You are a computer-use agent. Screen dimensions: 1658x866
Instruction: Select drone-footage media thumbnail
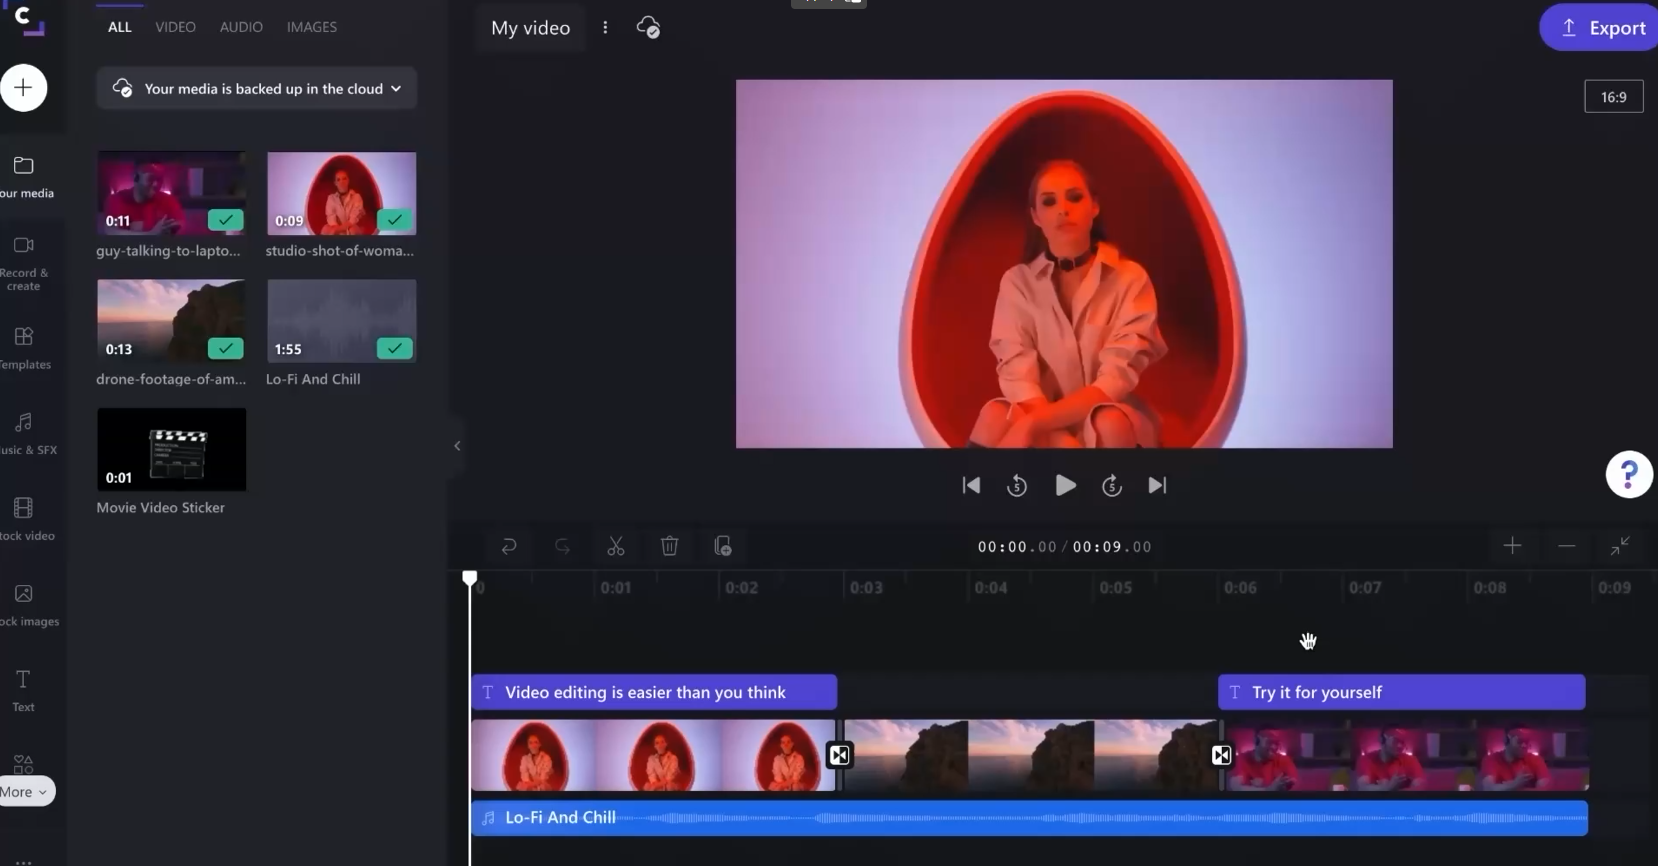coord(171,321)
